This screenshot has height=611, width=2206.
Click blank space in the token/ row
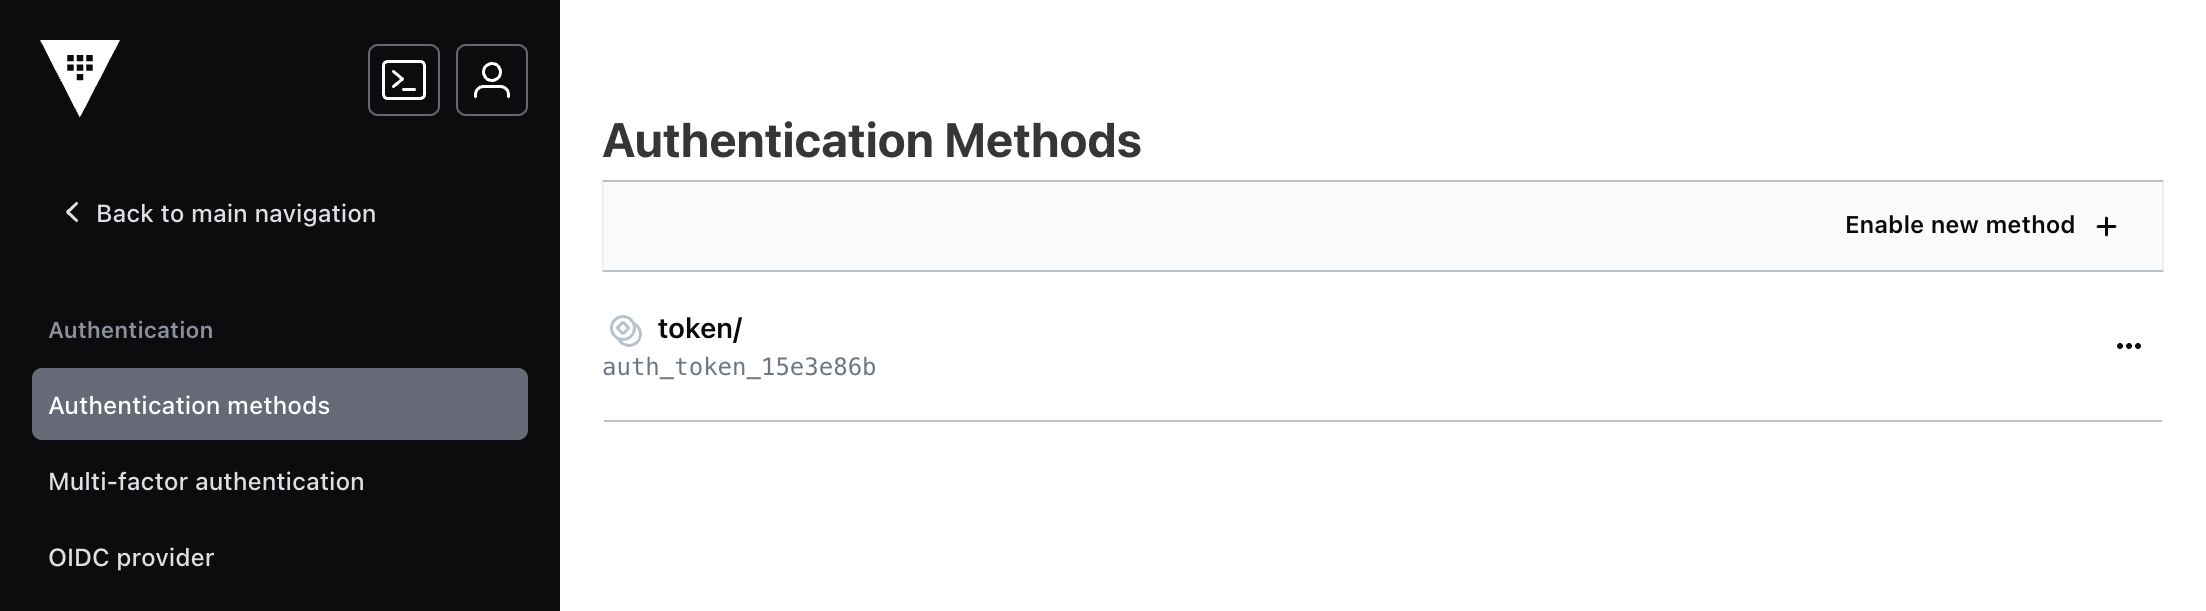click(1450, 346)
